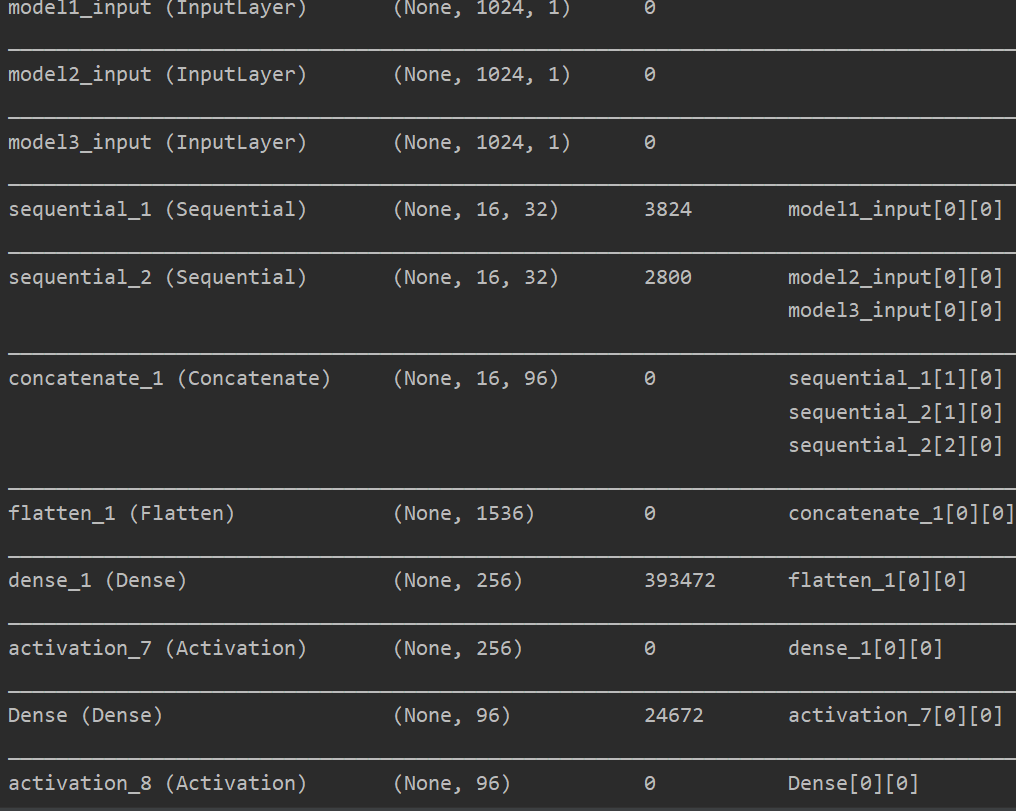This screenshot has height=811, width=1016.
Task: Click the connection 'model1_input[0][0]'
Action: point(895,209)
